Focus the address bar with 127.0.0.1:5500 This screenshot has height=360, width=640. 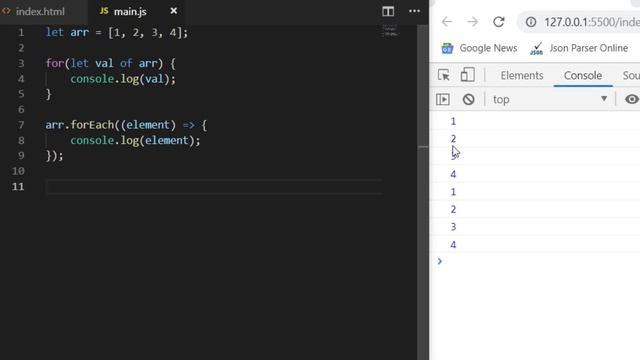[x=591, y=22]
